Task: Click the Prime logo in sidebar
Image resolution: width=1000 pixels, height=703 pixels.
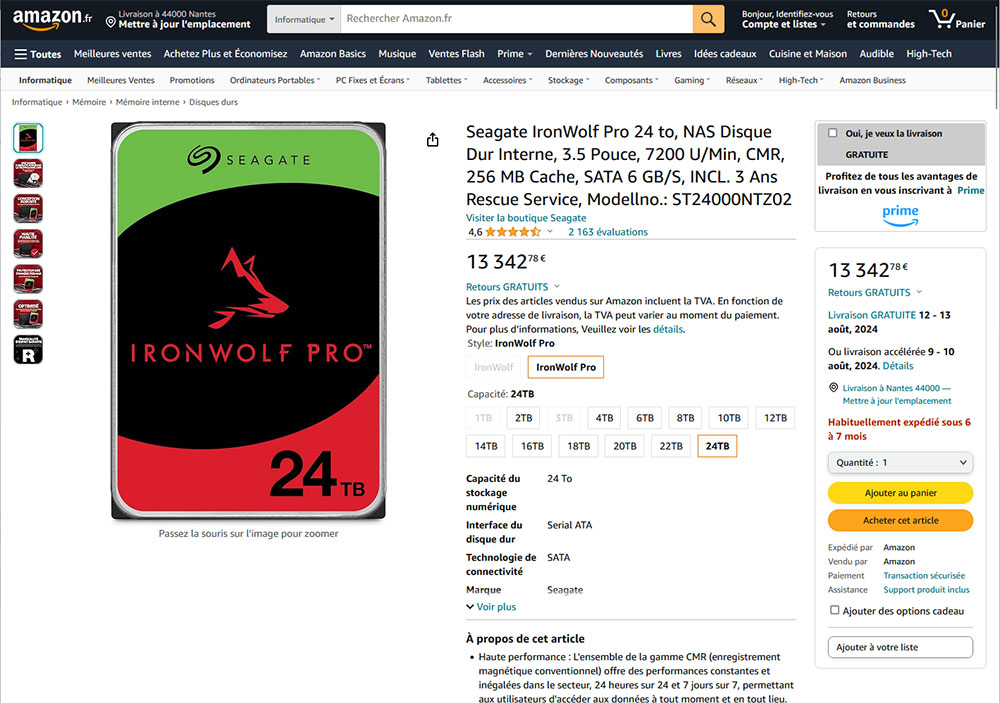Action: tap(900, 214)
